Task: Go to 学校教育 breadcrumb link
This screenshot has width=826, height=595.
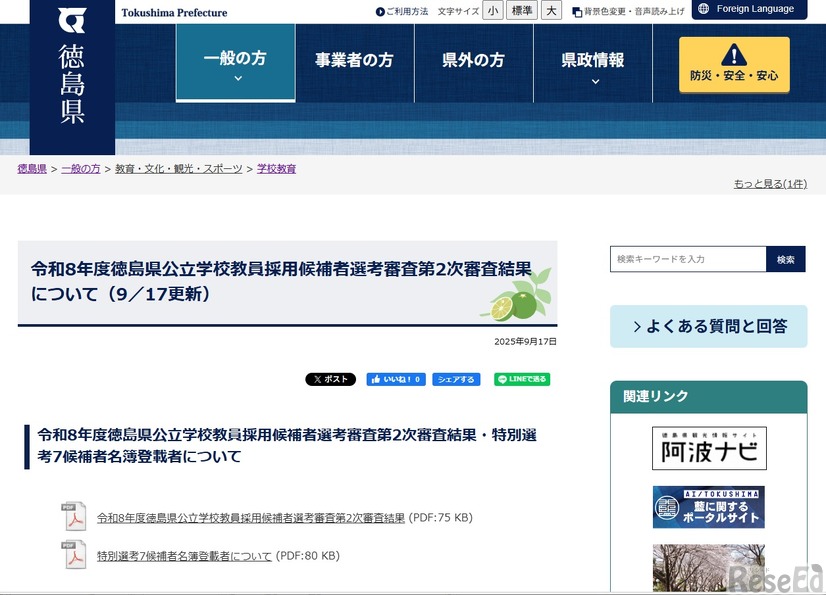Action: coord(277,169)
